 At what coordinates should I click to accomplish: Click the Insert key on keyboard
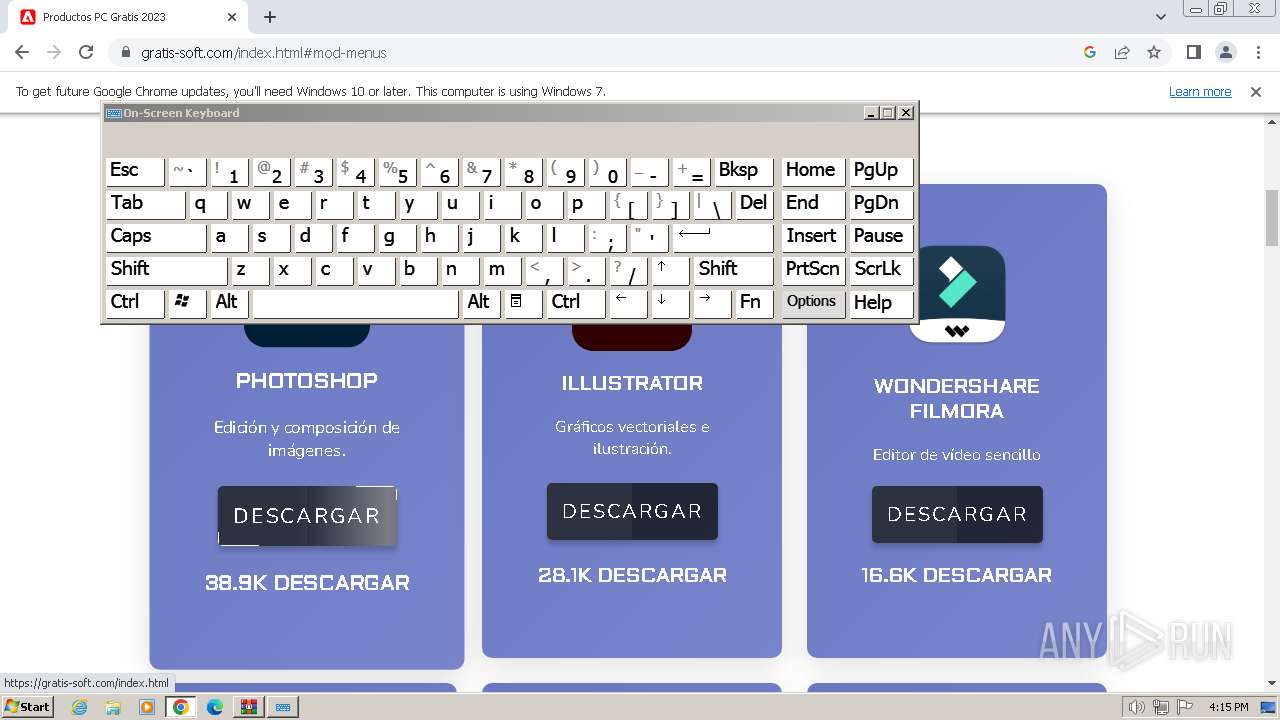(813, 237)
